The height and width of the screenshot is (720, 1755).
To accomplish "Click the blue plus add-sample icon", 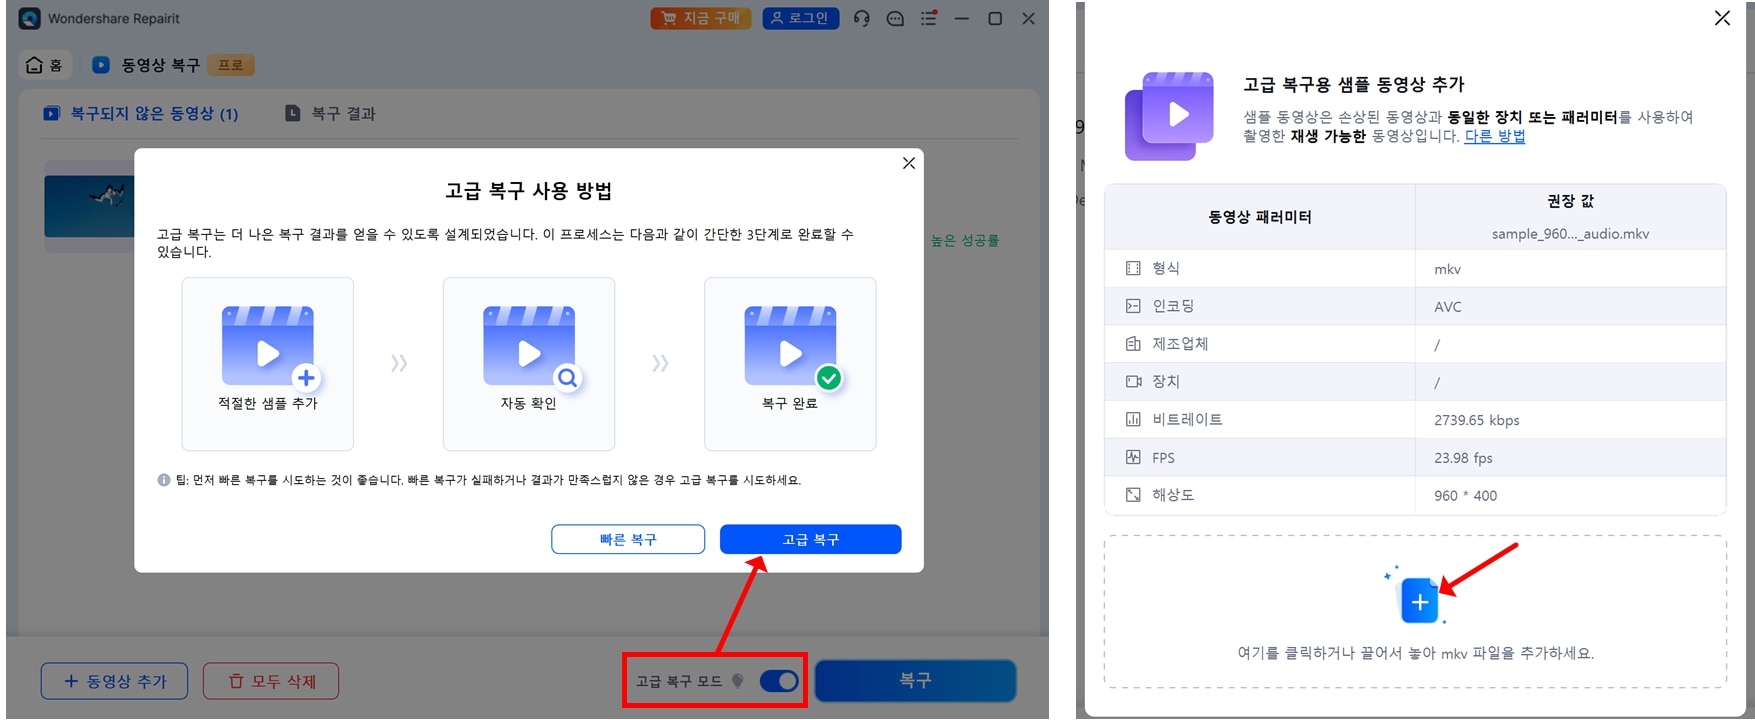I will coord(1419,601).
